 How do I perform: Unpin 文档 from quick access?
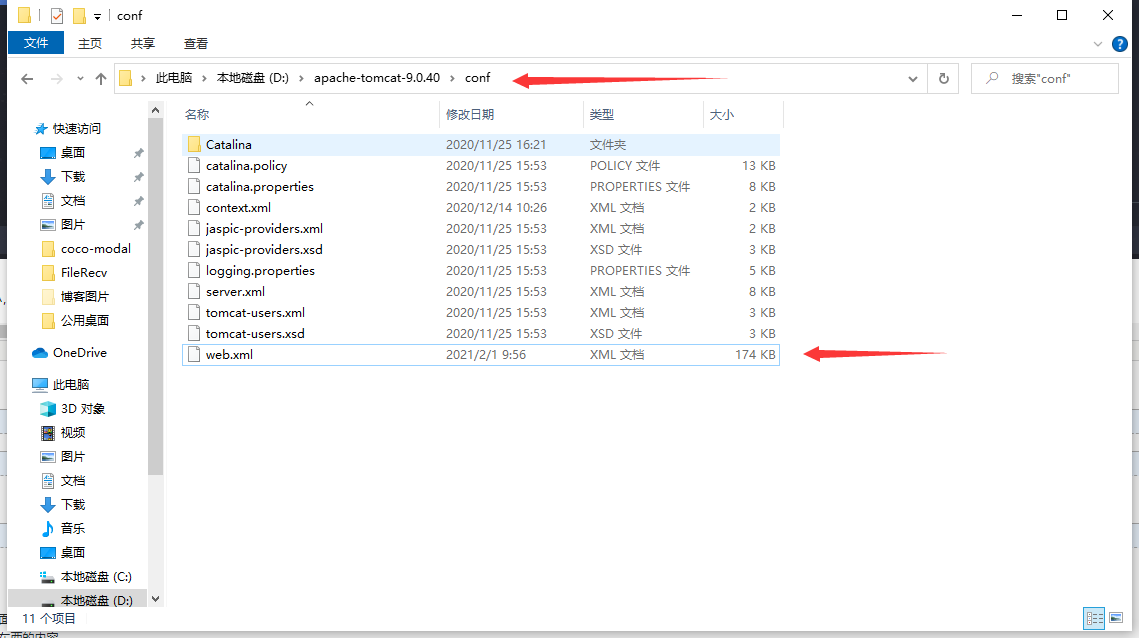(x=138, y=201)
